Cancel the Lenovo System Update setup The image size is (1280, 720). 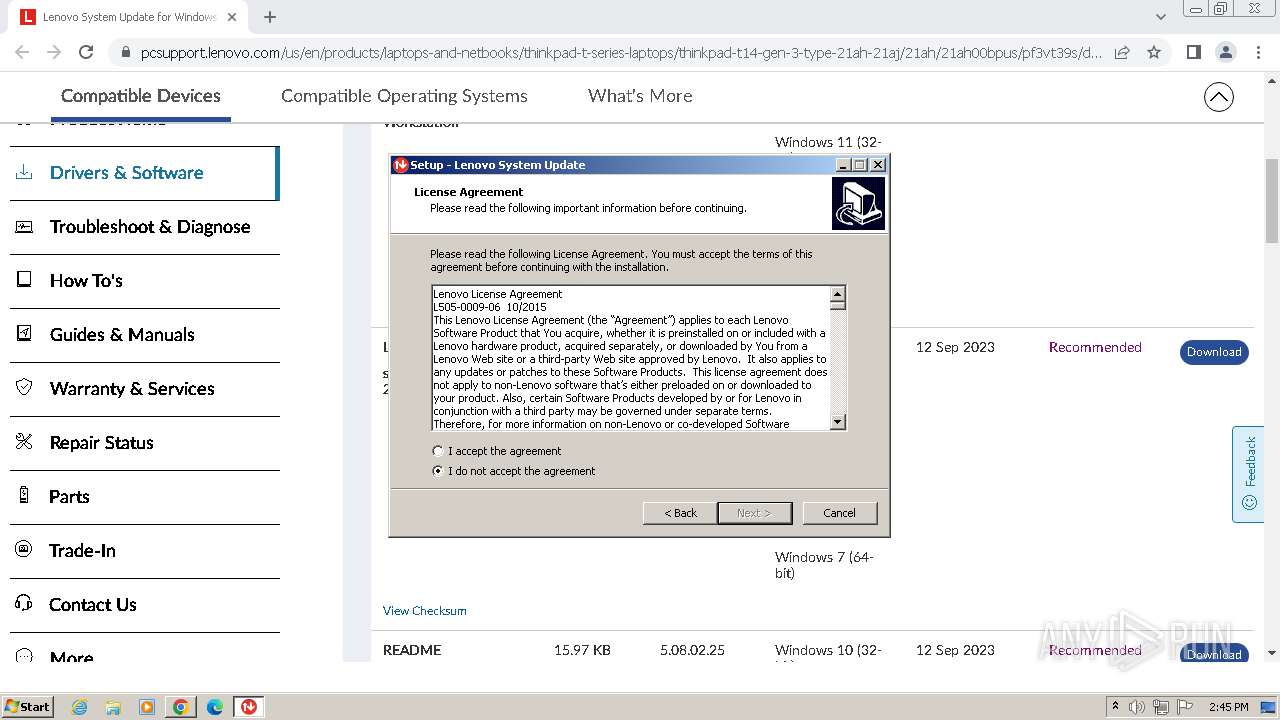(x=839, y=513)
